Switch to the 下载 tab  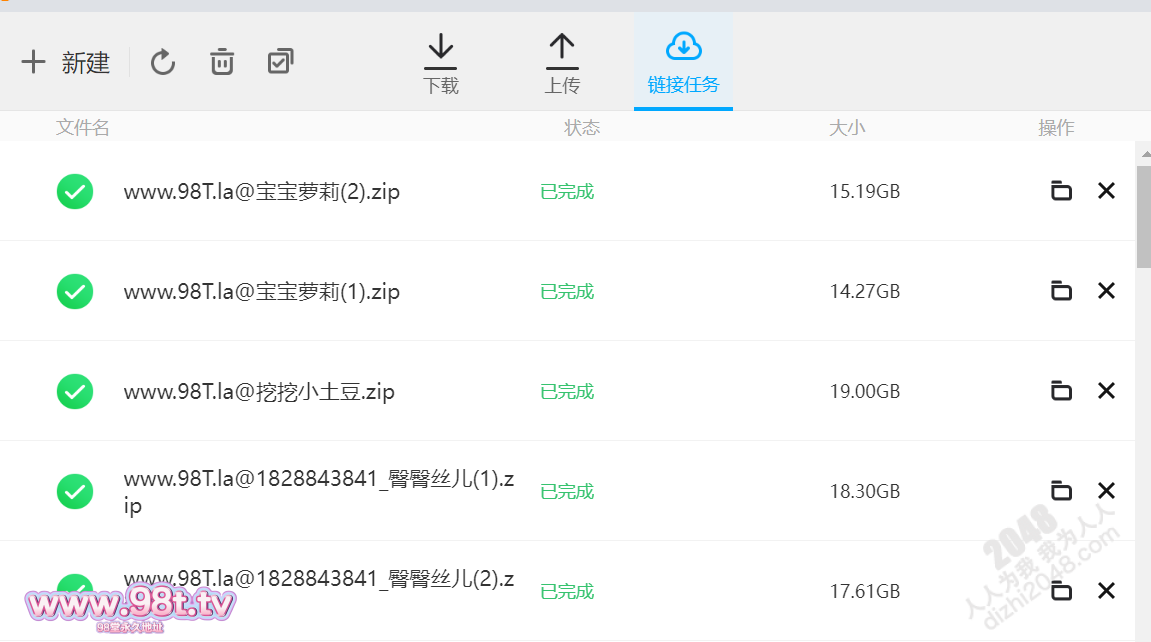point(441,64)
